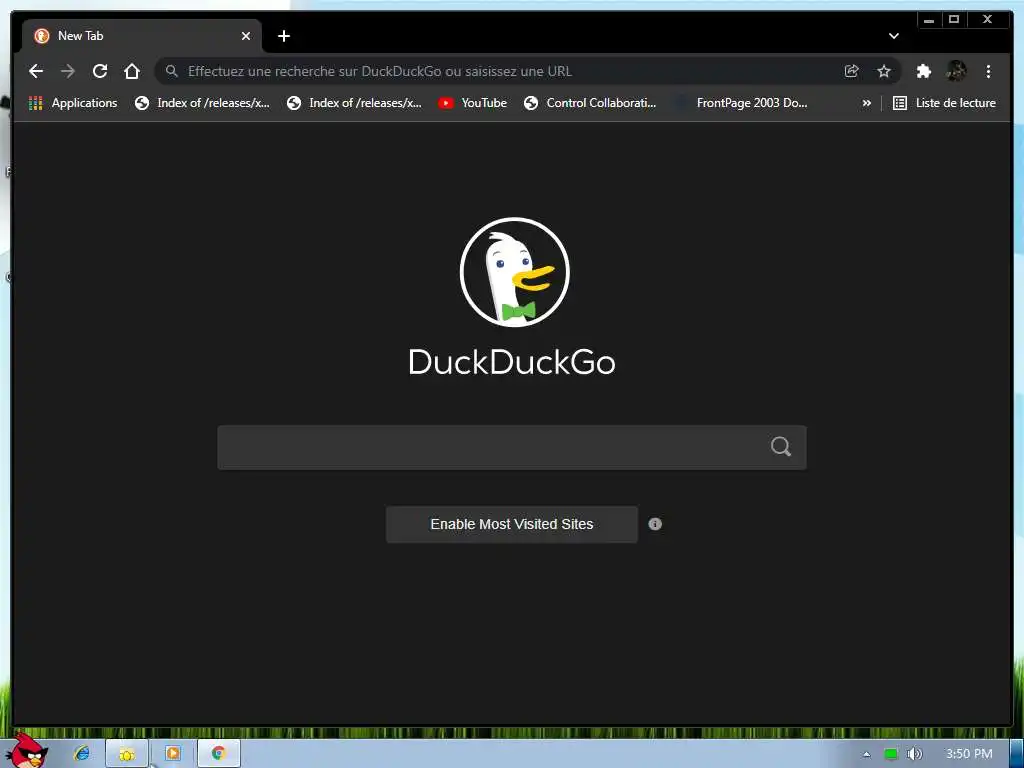Open first Index of /releases bookmark
The height and width of the screenshot is (768, 1024).
click(x=202, y=103)
